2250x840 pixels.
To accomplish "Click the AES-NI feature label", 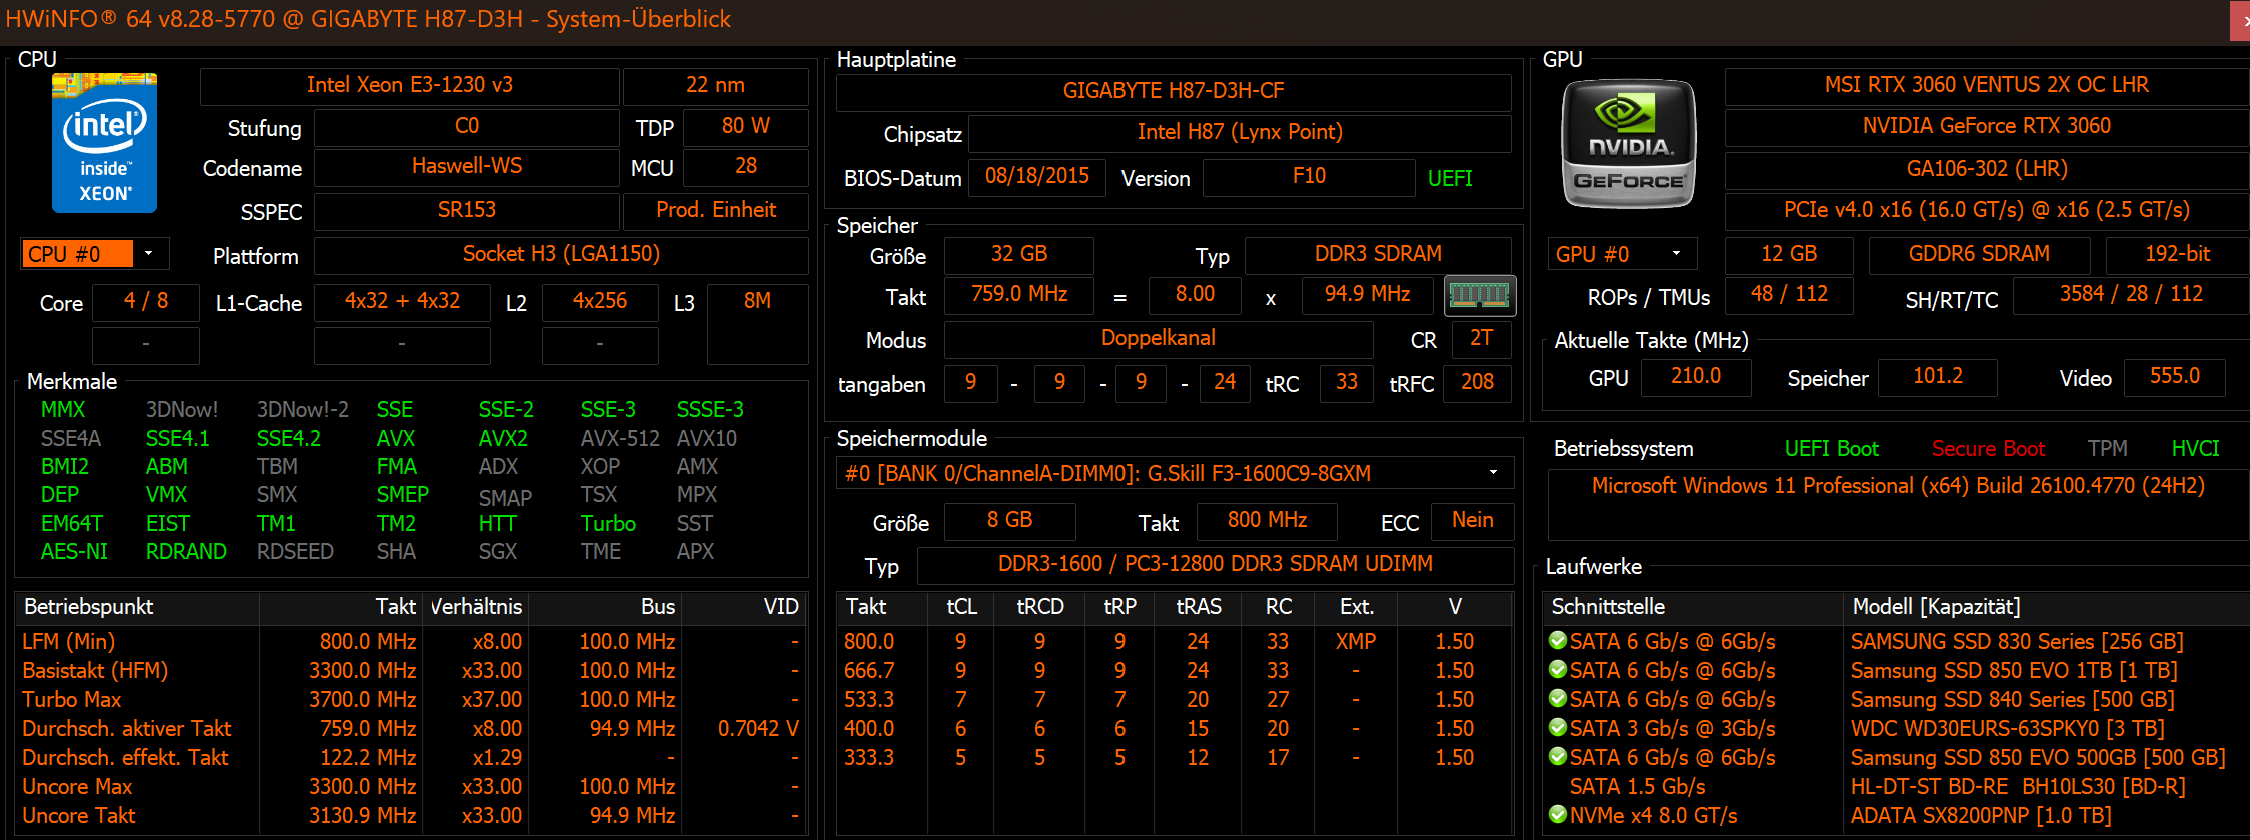I will tap(74, 551).
